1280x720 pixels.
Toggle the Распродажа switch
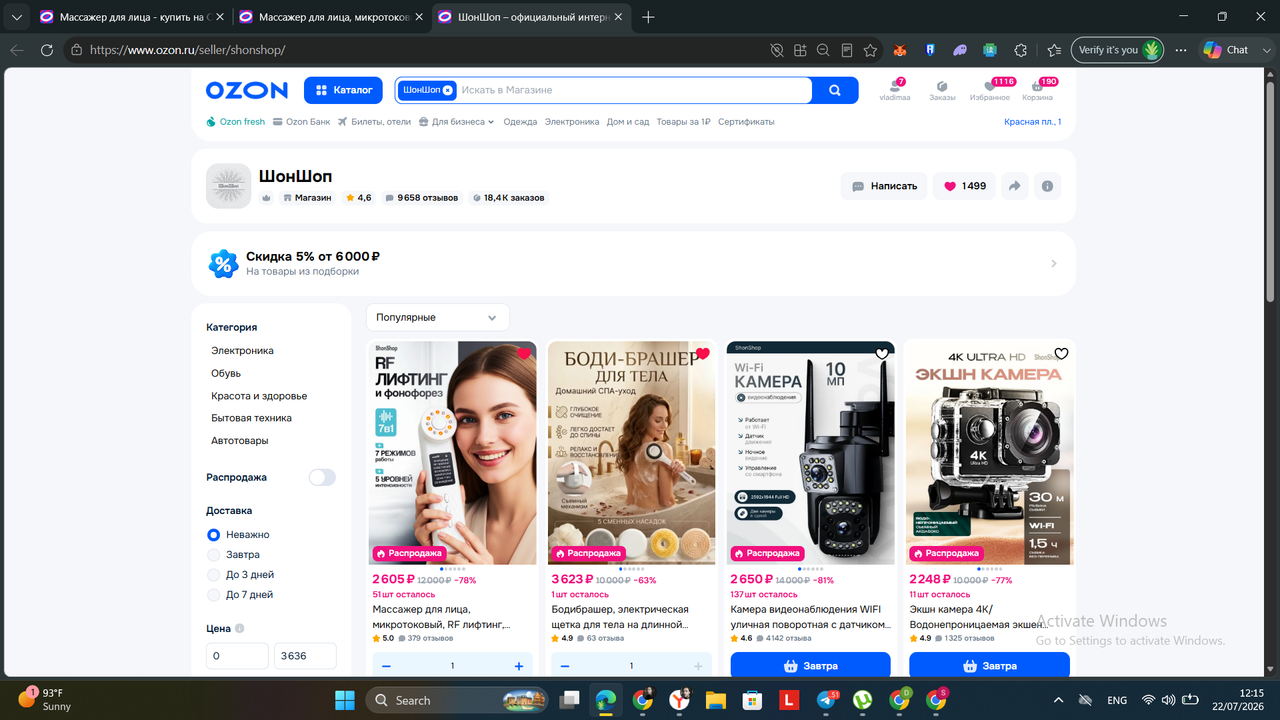322,478
